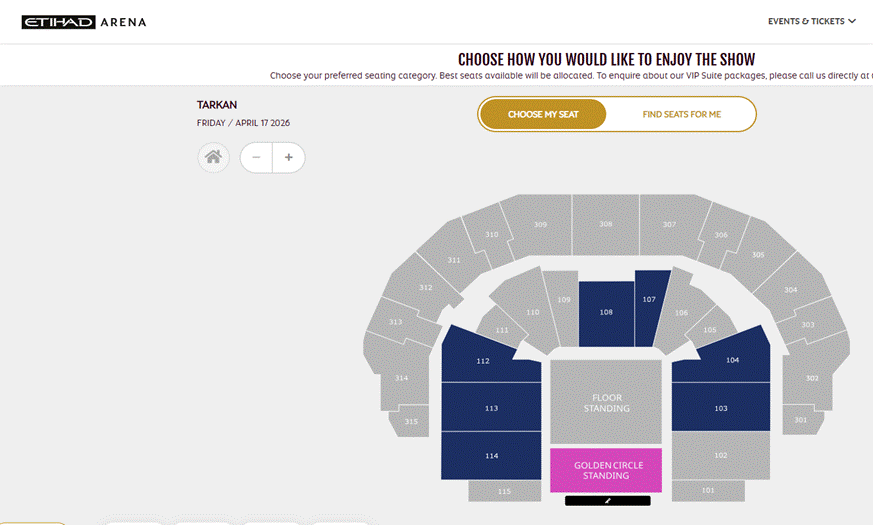
Task: Choose section 114 on the map
Action: click(x=491, y=455)
